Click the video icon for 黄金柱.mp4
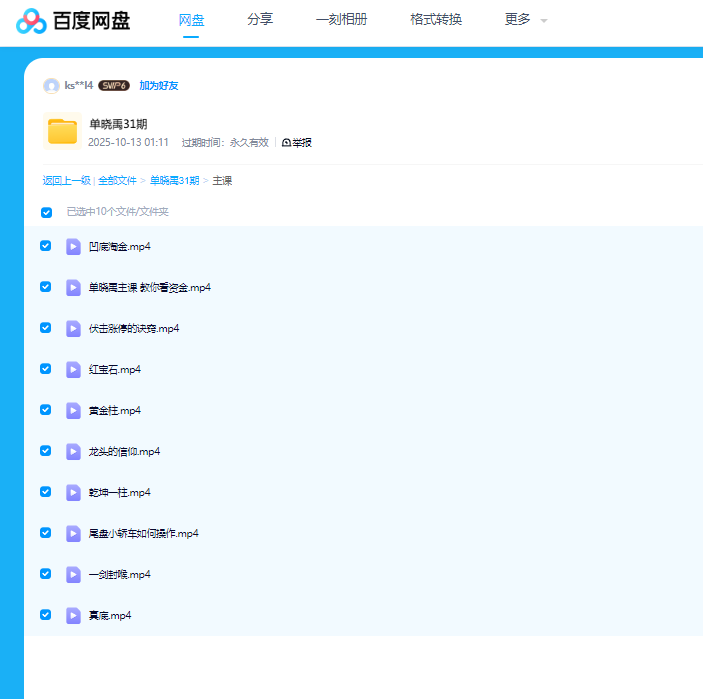This screenshot has height=699, width=703. pos(73,410)
